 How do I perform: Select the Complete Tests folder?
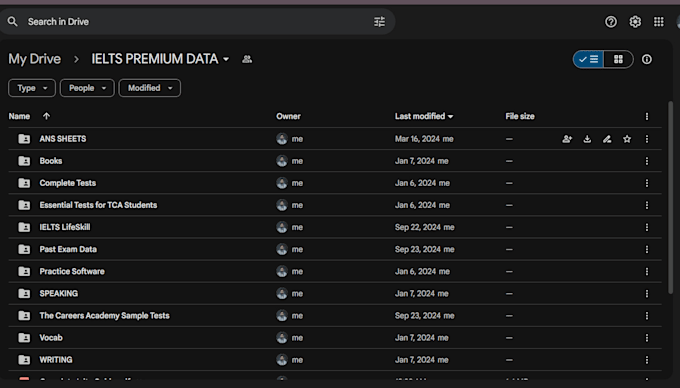68,183
